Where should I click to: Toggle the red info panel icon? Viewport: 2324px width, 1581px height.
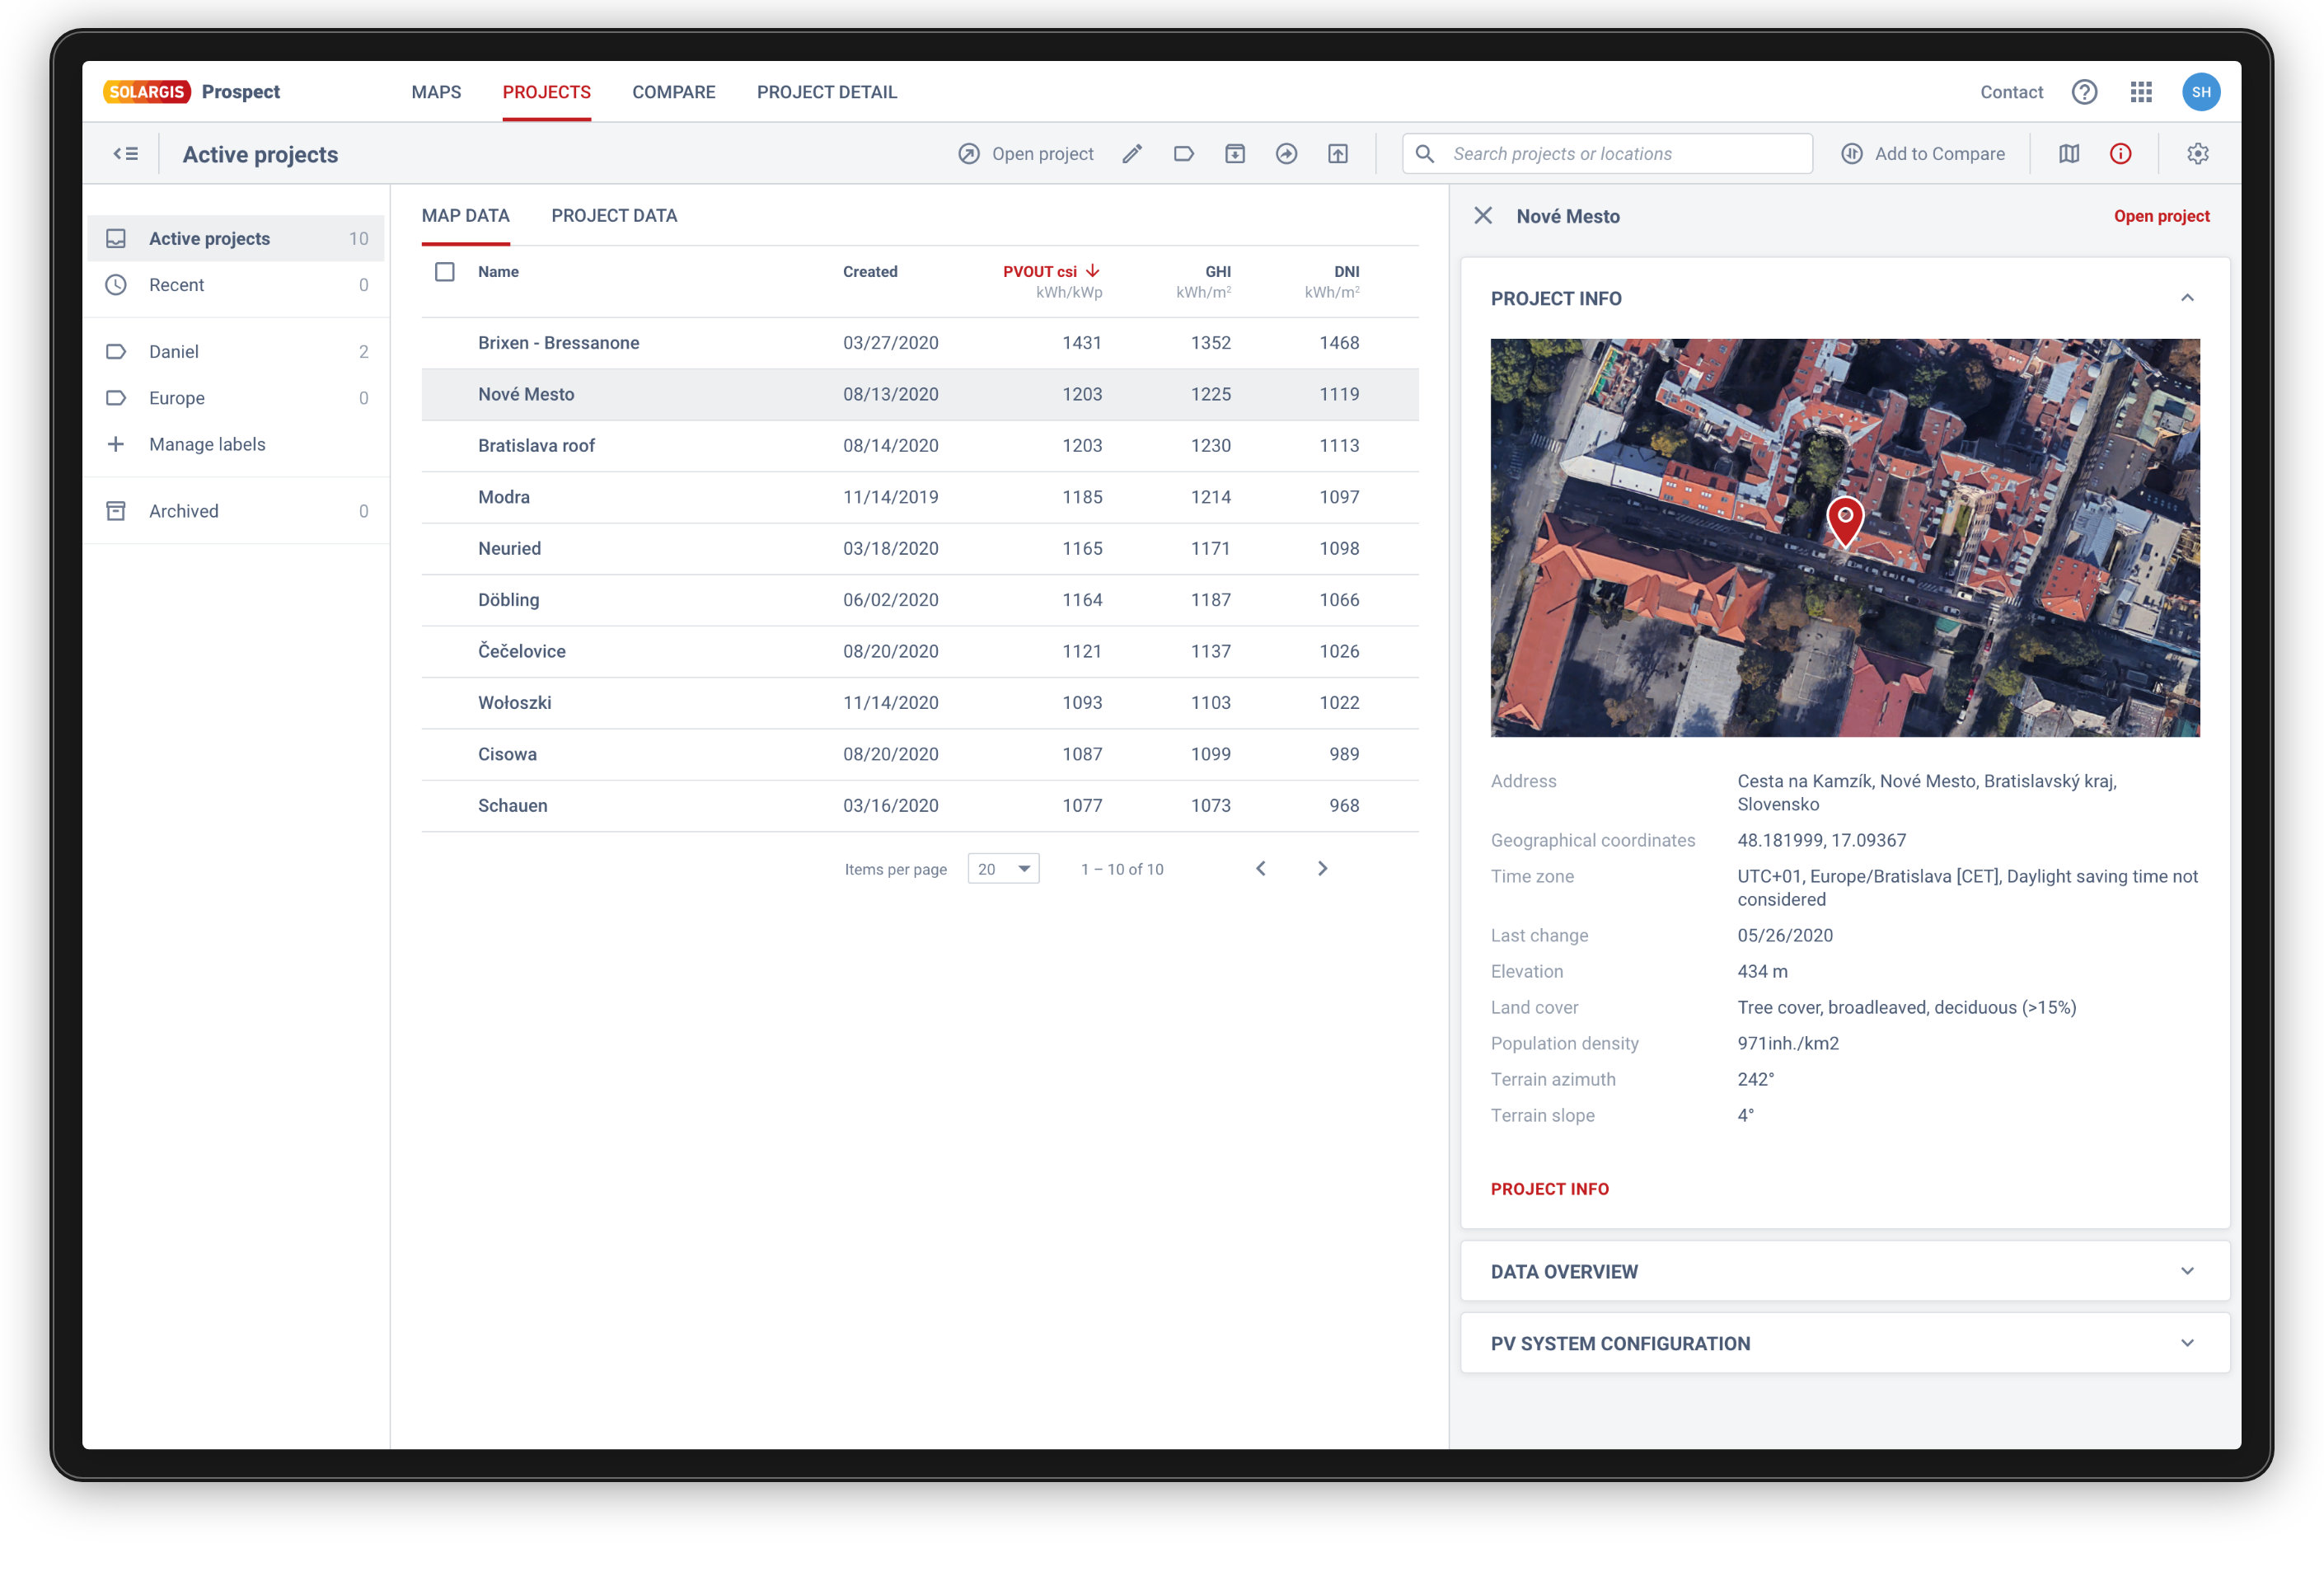click(2121, 154)
